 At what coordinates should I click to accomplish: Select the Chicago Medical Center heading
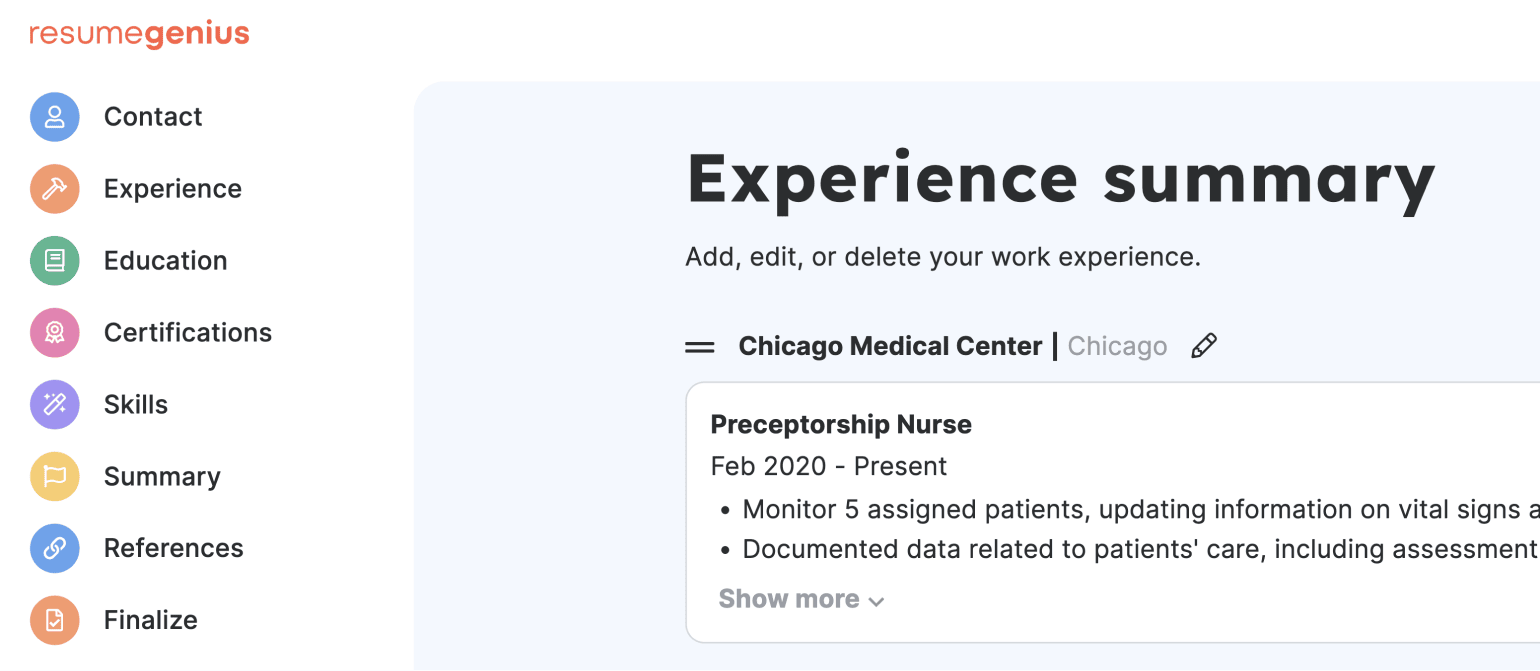(890, 345)
